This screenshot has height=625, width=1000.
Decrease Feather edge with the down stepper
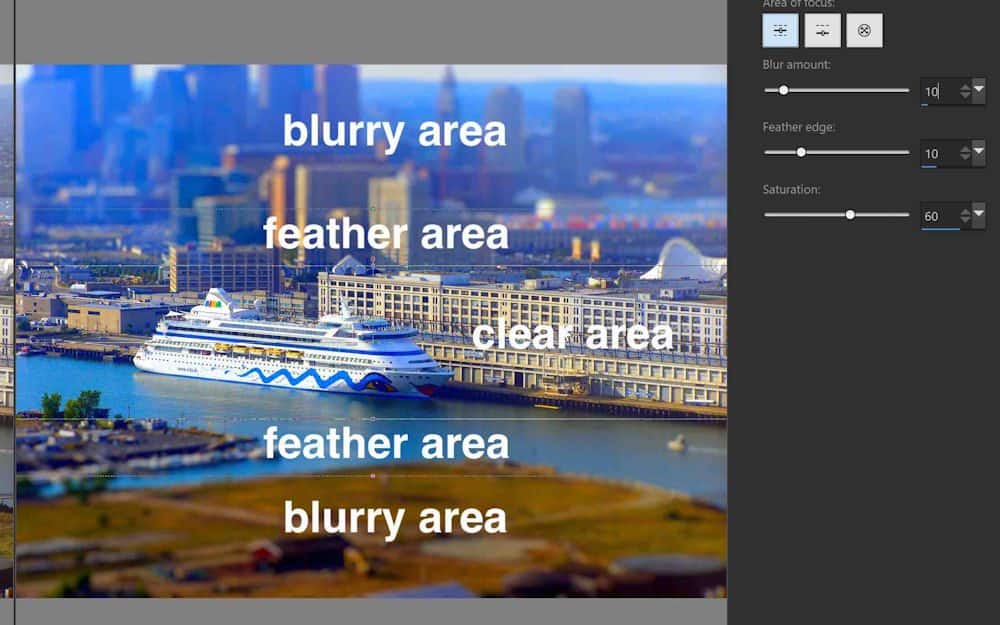tap(965, 157)
